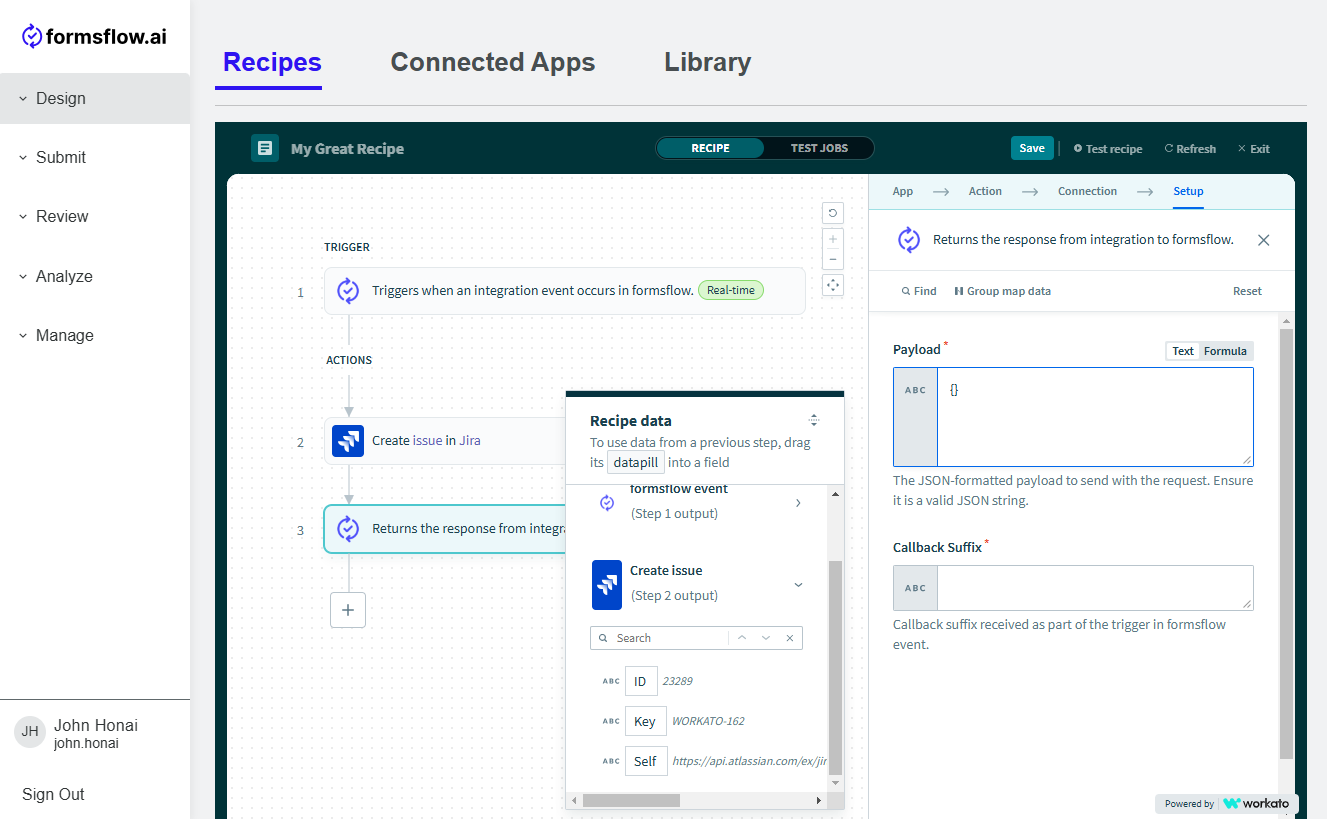The width and height of the screenshot is (1327, 819).
Task: Switch Payload field to Text mode
Action: tap(1183, 351)
